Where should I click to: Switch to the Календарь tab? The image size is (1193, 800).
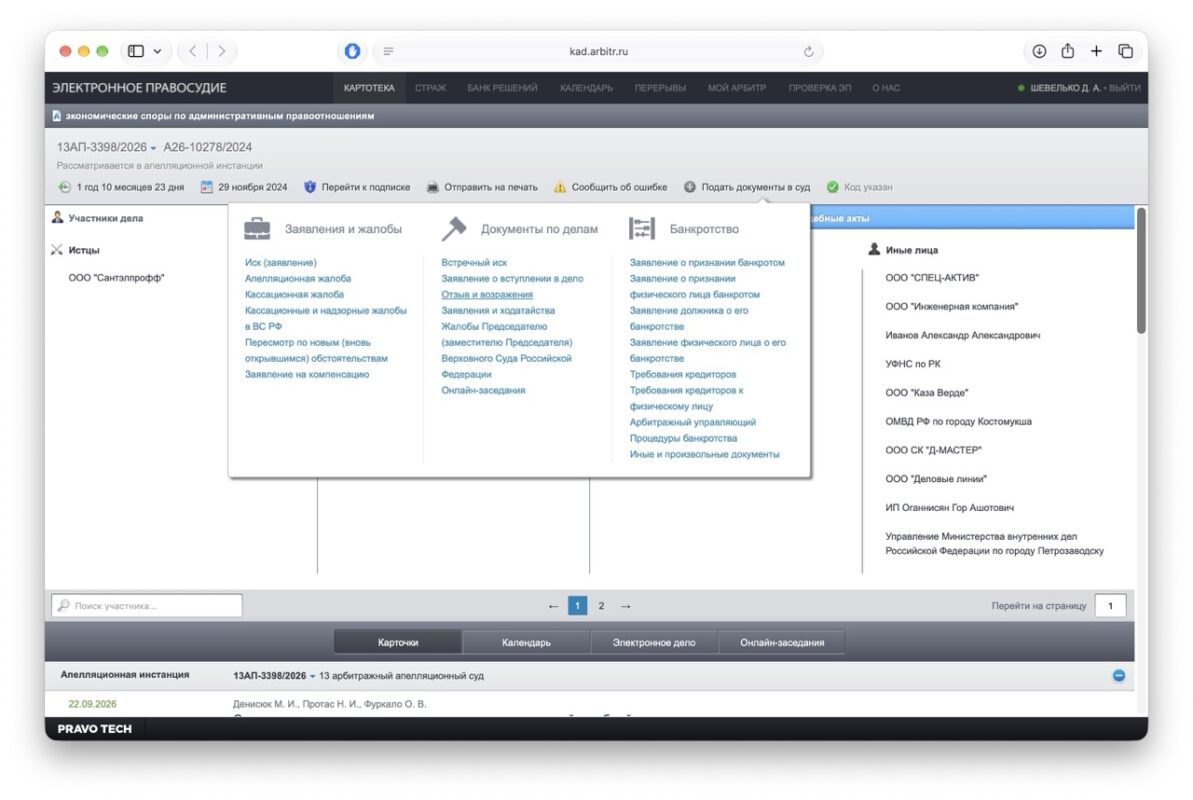coord(526,642)
